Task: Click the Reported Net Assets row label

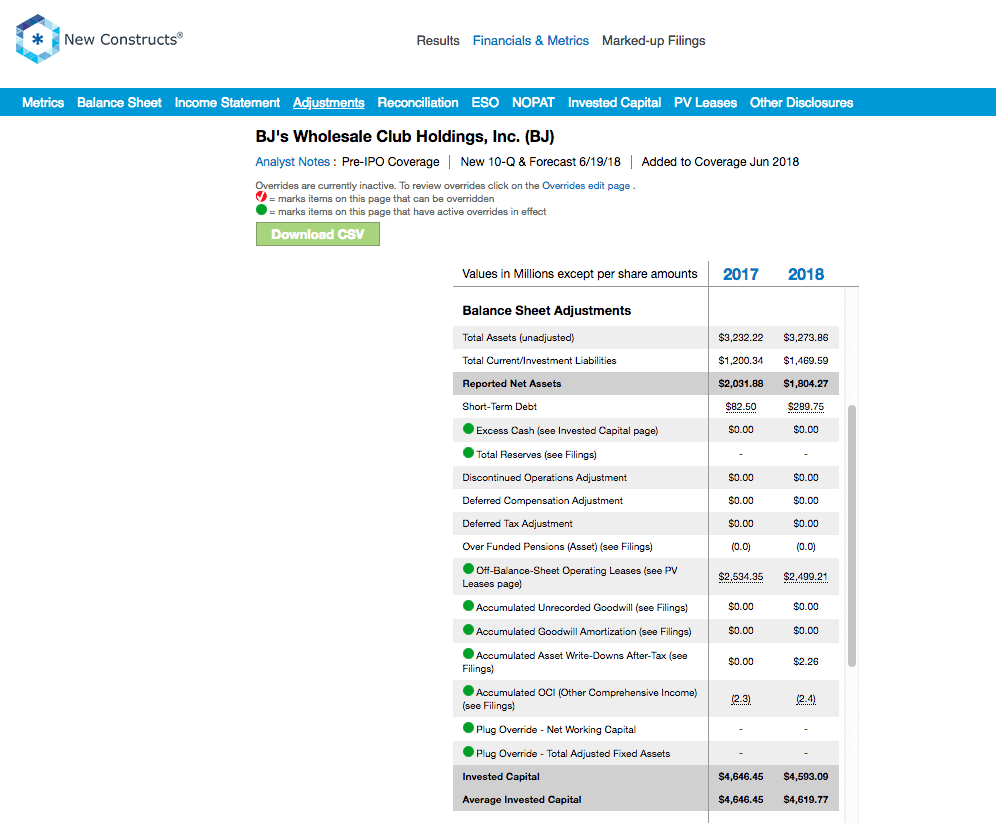Action: point(512,384)
